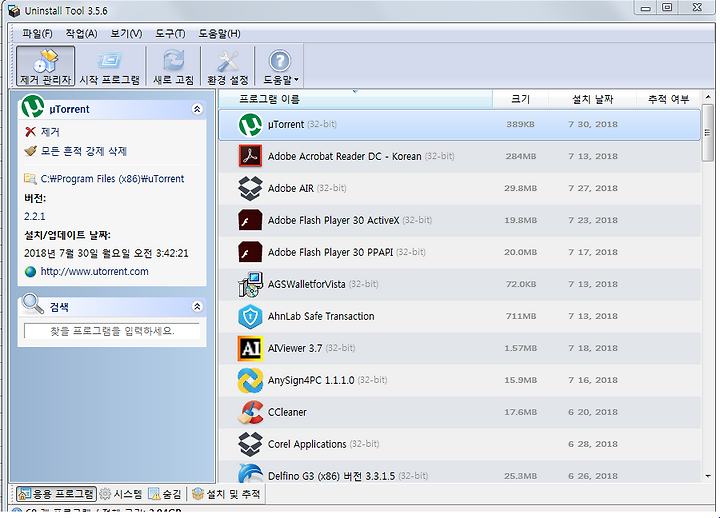Open the 제거 관리자 (Uninstaller) toolbar icon

(x=45, y=66)
